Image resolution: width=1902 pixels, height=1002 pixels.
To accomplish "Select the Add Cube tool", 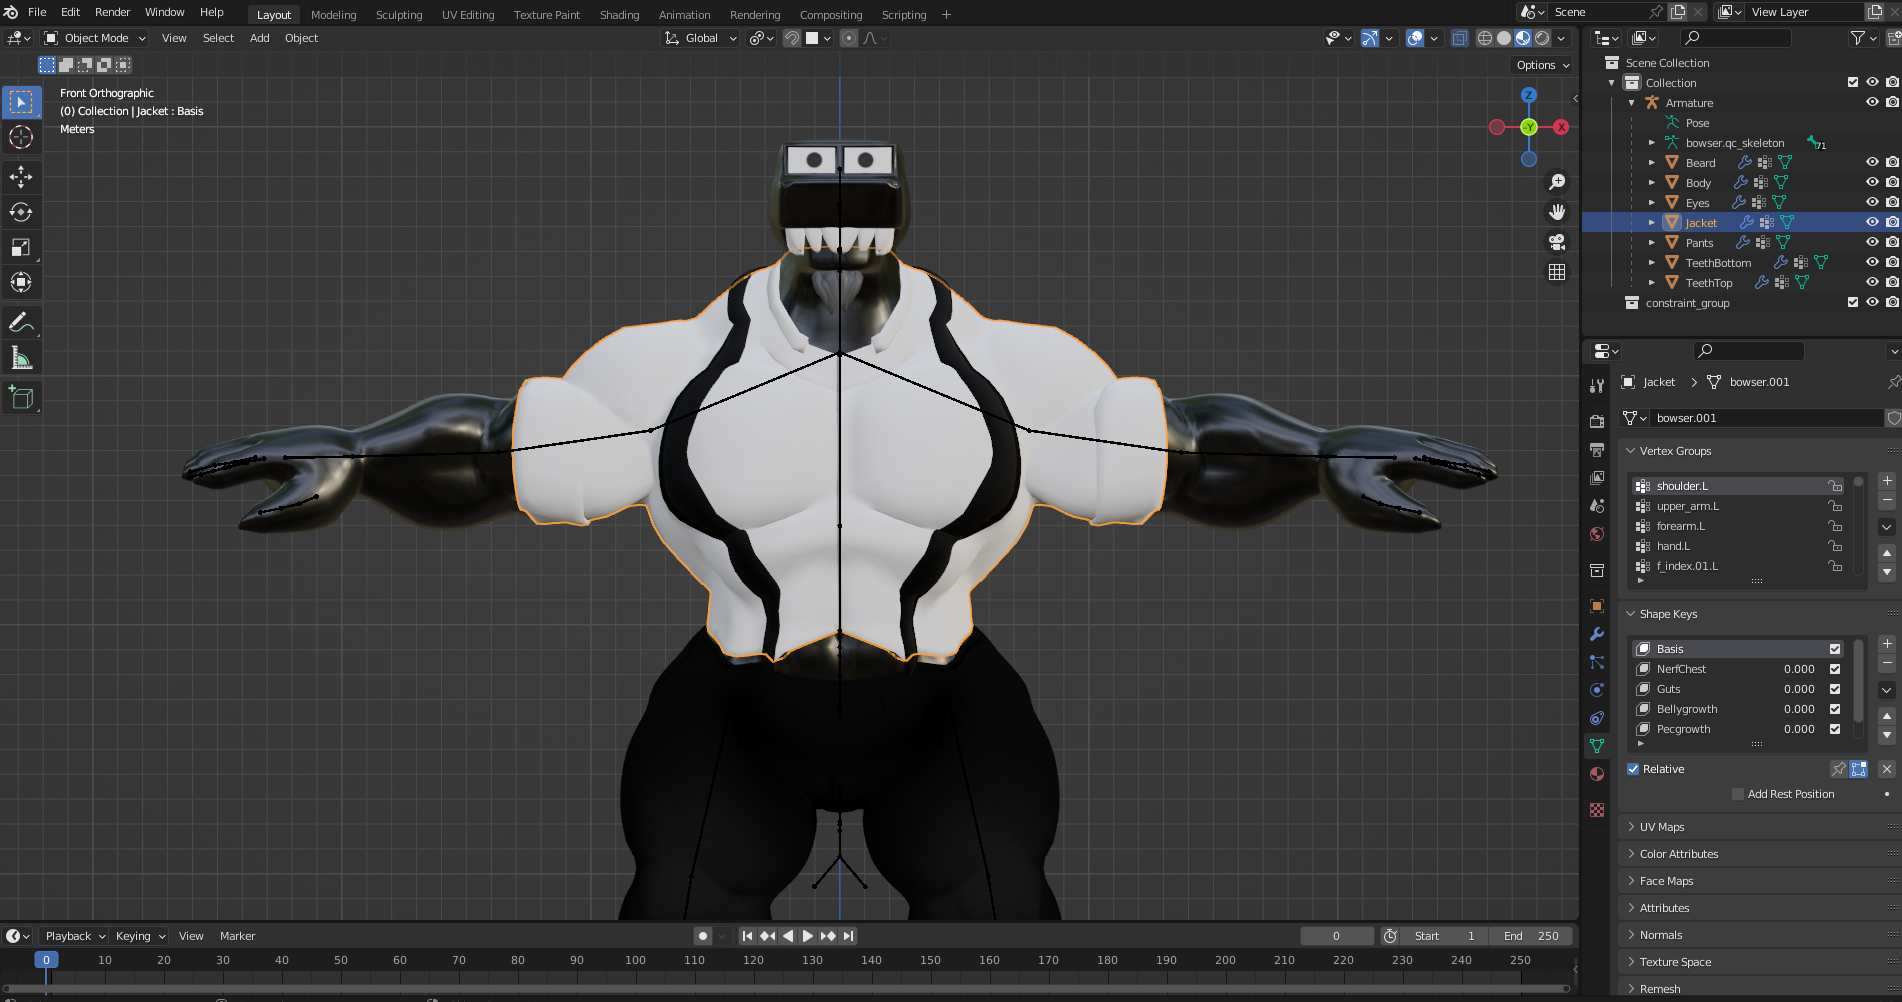I will pyautogui.click(x=21, y=398).
